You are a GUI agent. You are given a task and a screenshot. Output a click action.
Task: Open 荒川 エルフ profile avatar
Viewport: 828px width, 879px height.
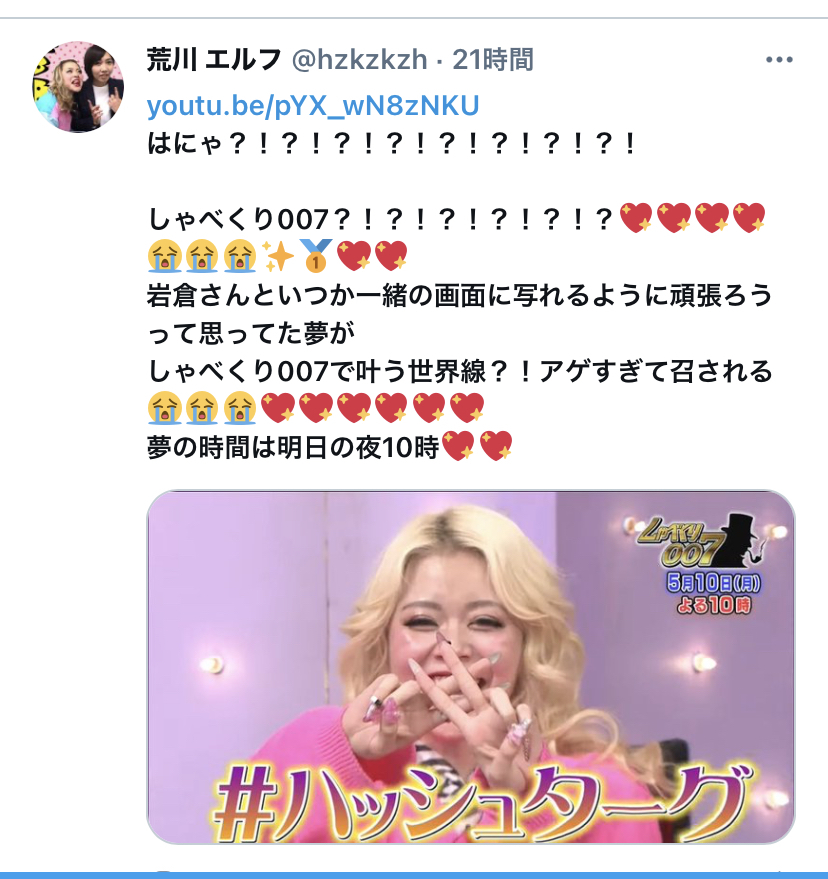[78, 87]
